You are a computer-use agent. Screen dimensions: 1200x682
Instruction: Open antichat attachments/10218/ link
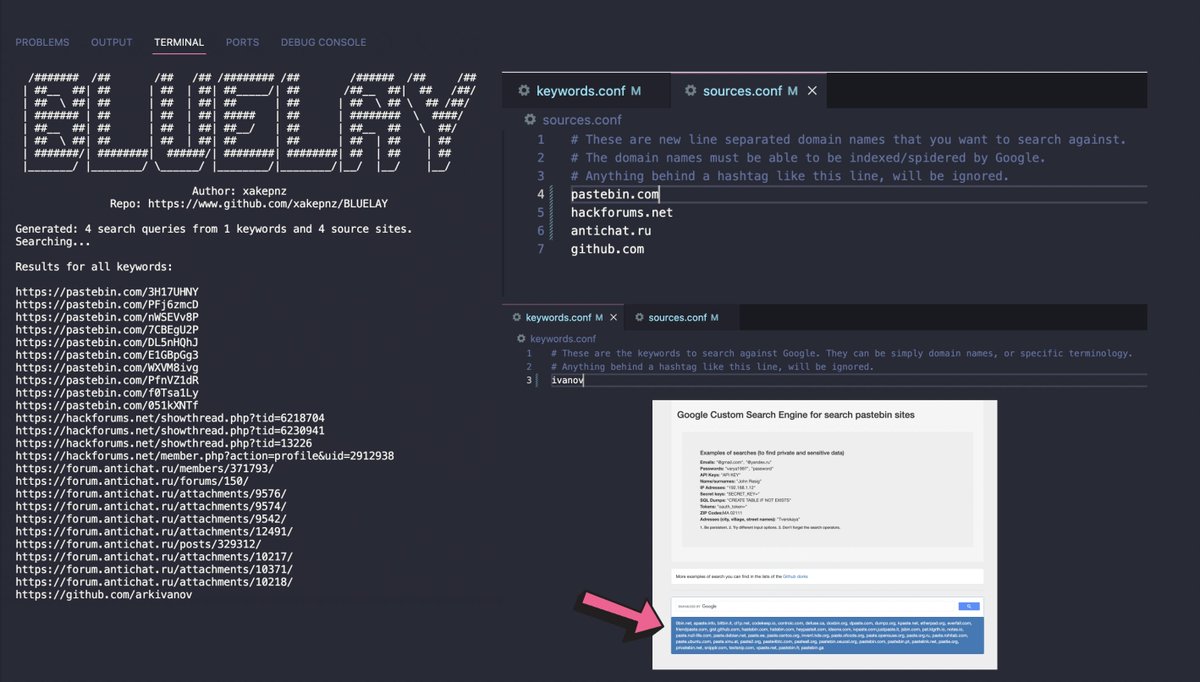pyautogui.click(x=154, y=582)
